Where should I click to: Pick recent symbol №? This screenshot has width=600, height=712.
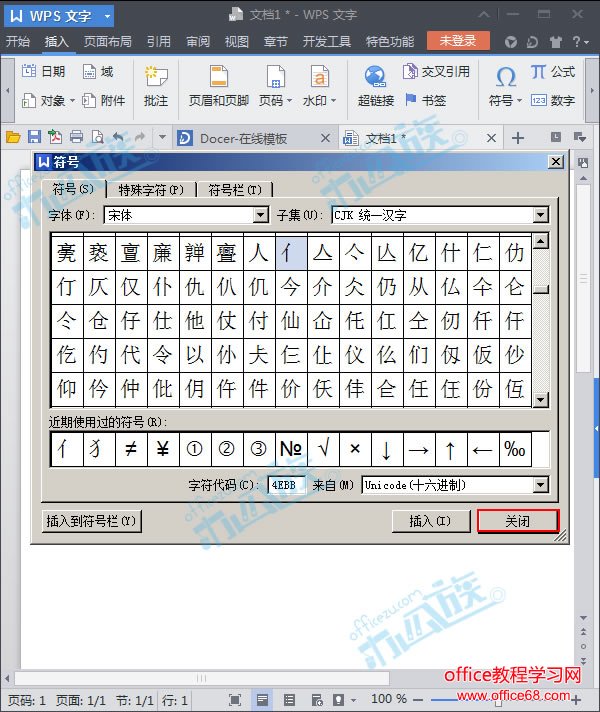(291, 449)
